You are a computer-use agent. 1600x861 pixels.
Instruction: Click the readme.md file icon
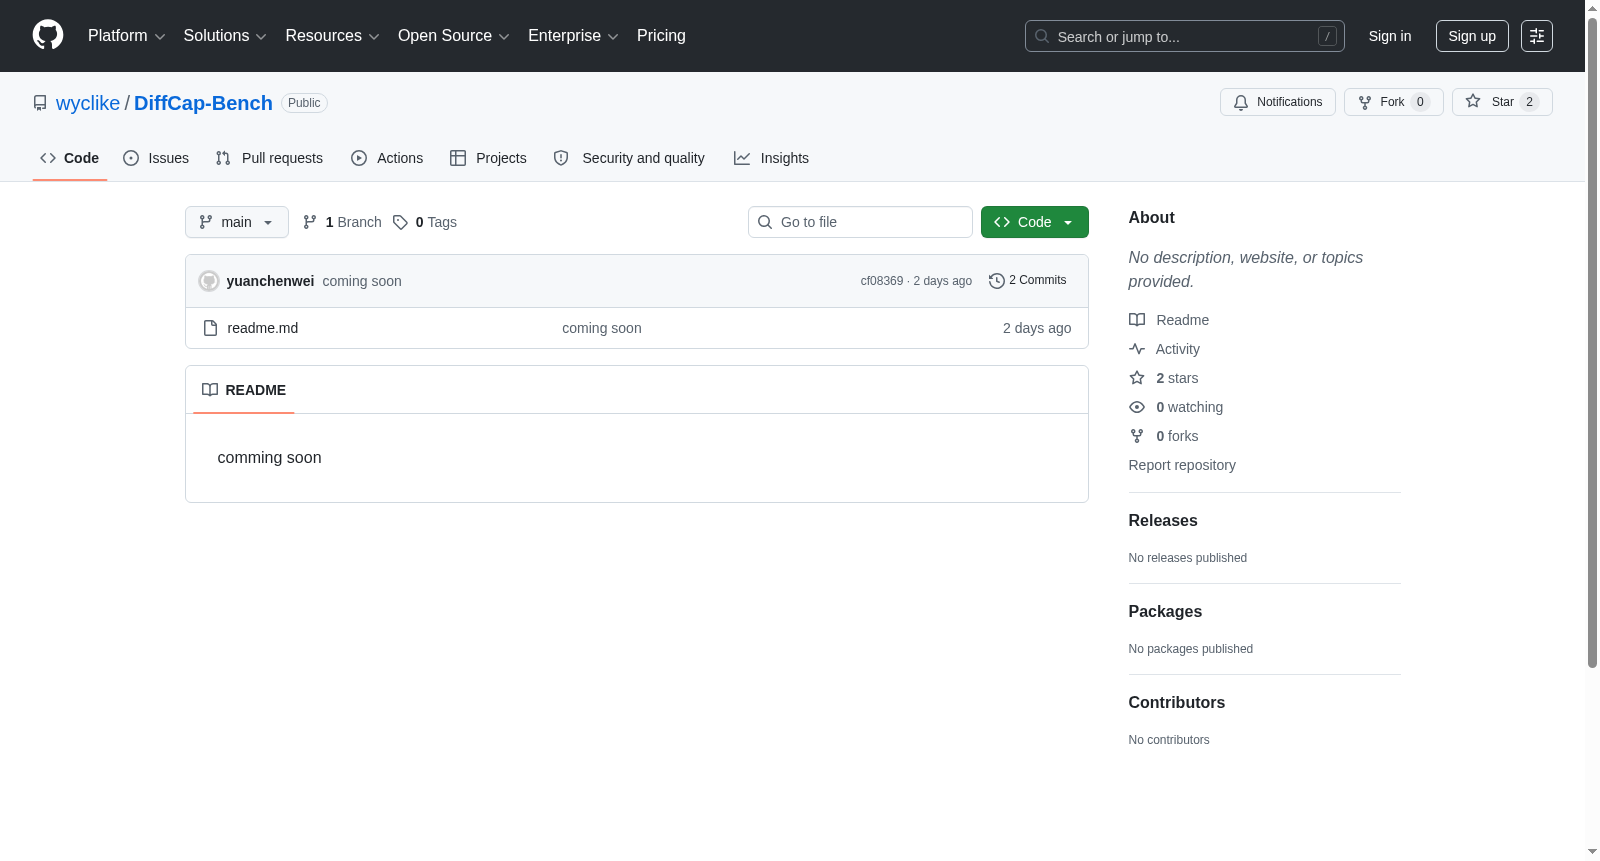(x=210, y=328)
